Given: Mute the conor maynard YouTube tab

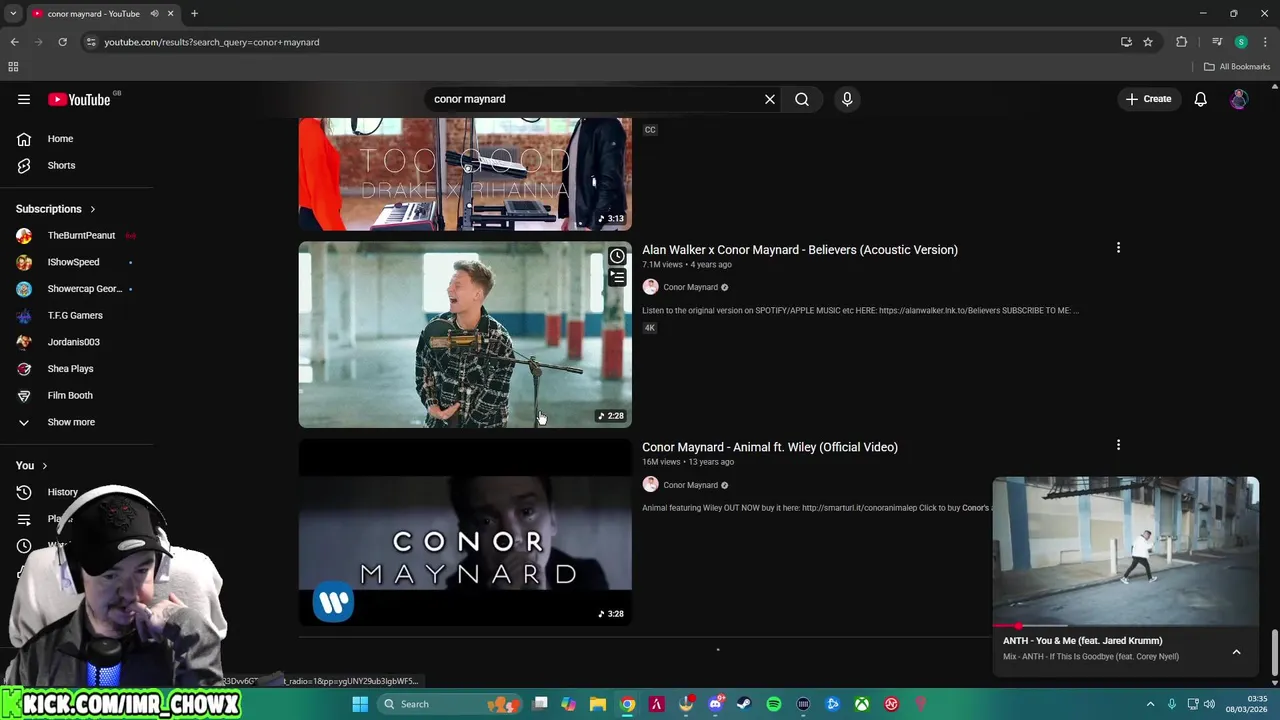Looking at the screenshot, I should 154,14.
